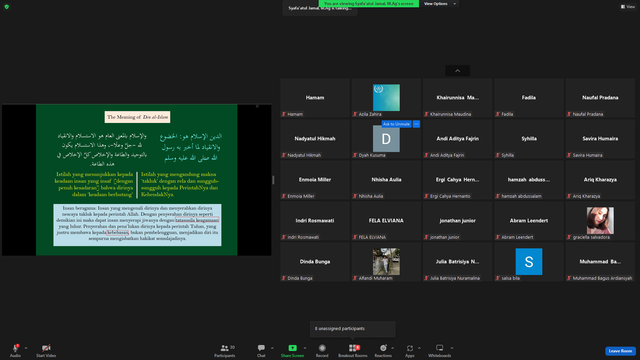Viewport: 640px width, 360px height.
Task: Expand Reactions options arrow
Action: coord(393,348)
